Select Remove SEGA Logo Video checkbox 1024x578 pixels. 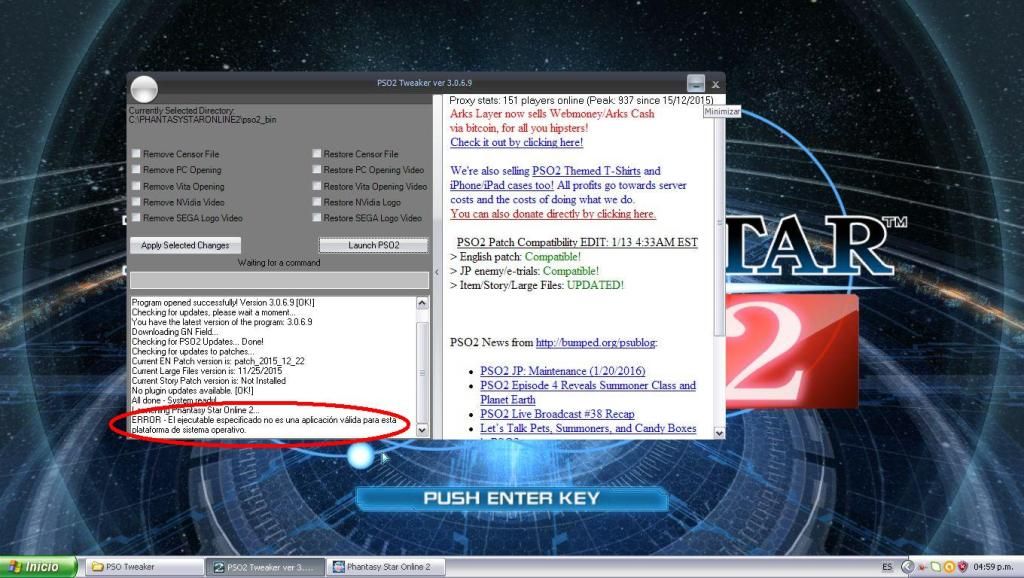click(136, 217)
